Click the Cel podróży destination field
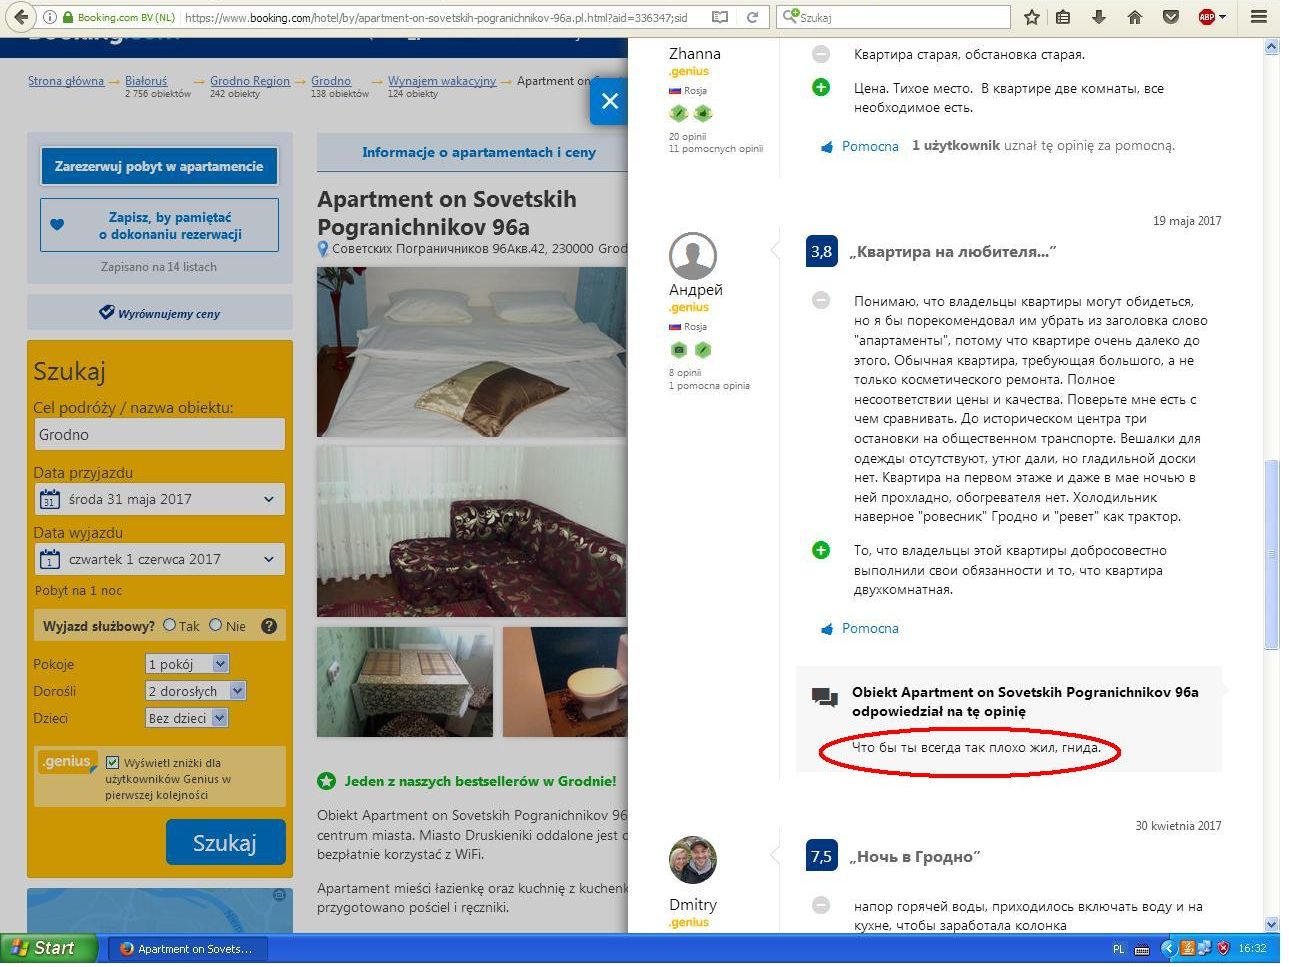 point(160,434)
